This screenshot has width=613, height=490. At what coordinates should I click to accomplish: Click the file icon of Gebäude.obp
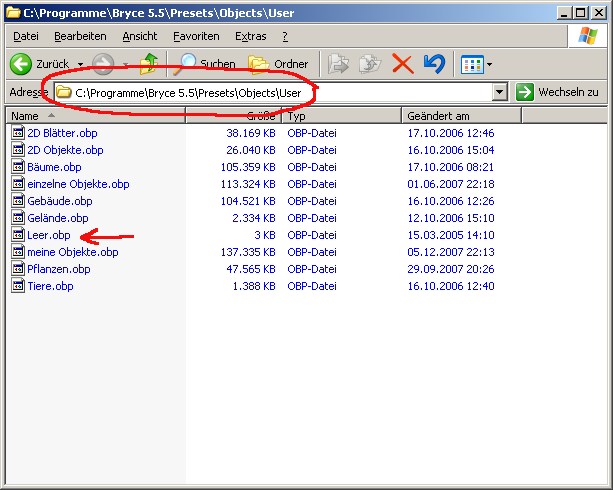pos(18,201)
